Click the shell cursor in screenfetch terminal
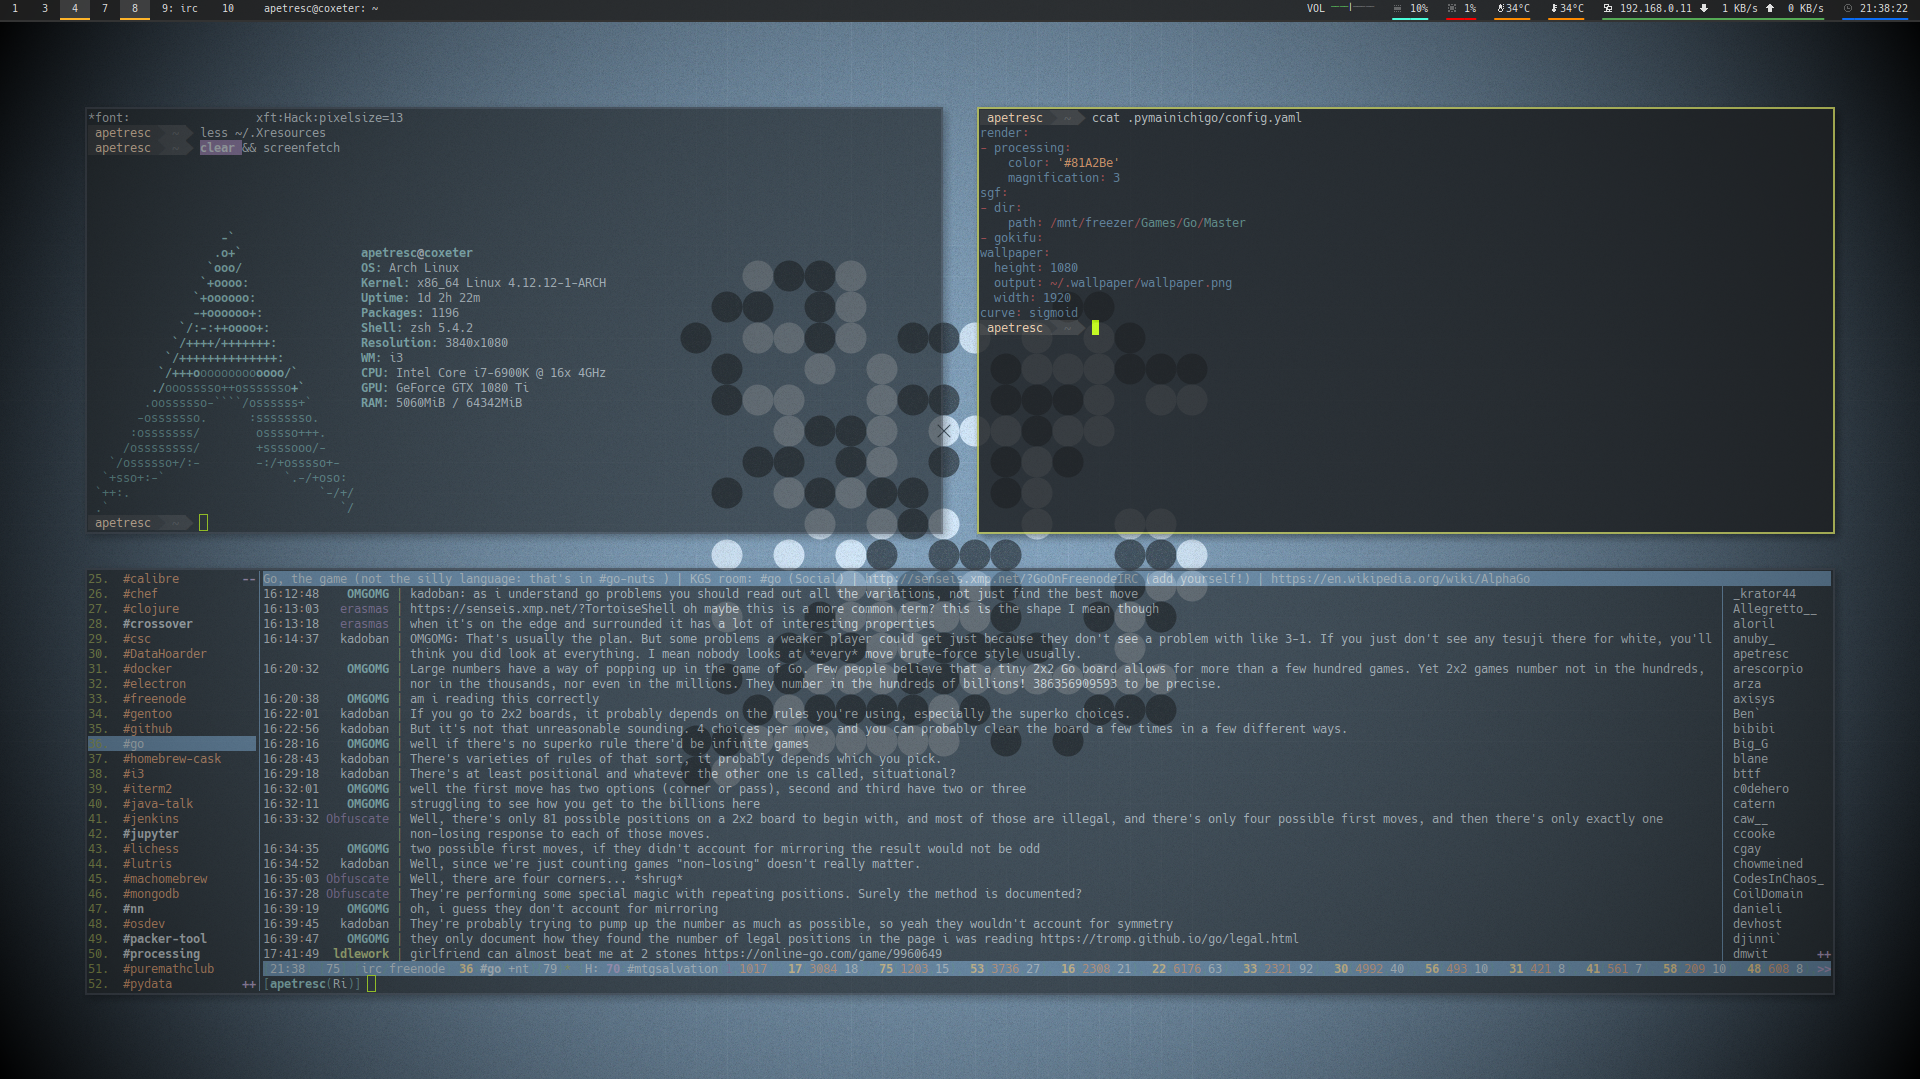The height and width of the screenshot is (1079, 1920). tap(203, 523)
